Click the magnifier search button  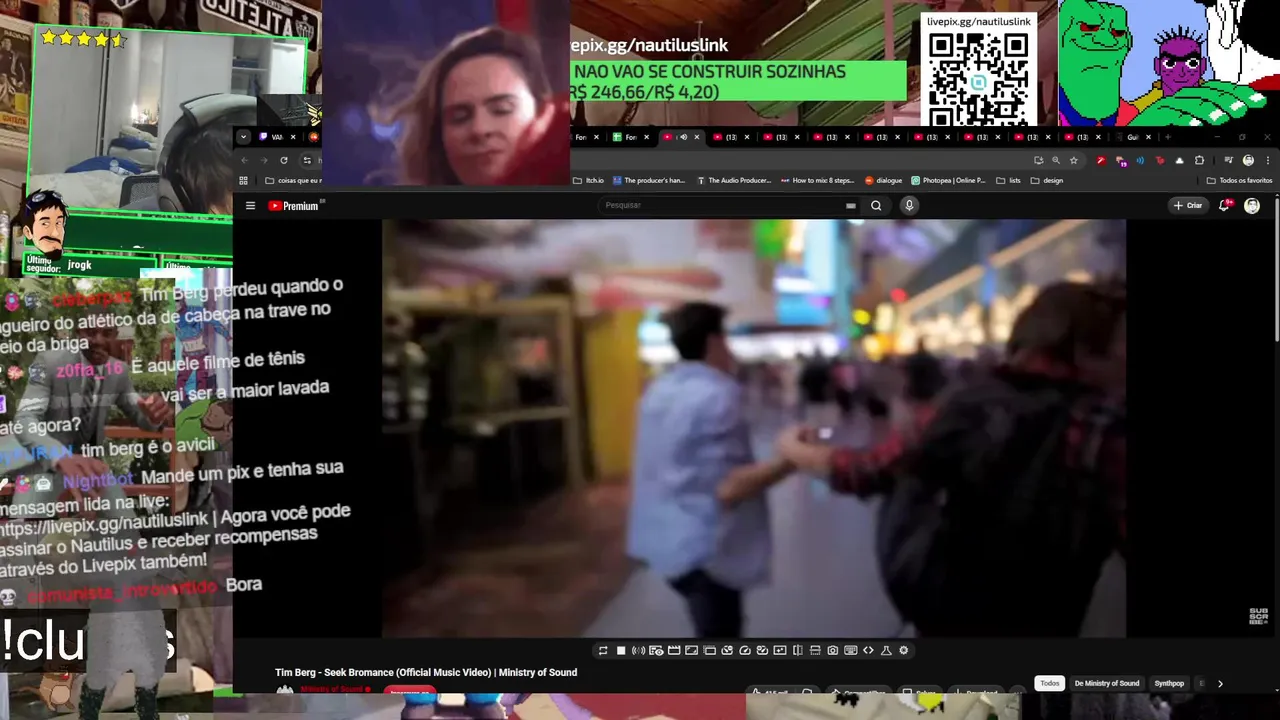(876, 206)
